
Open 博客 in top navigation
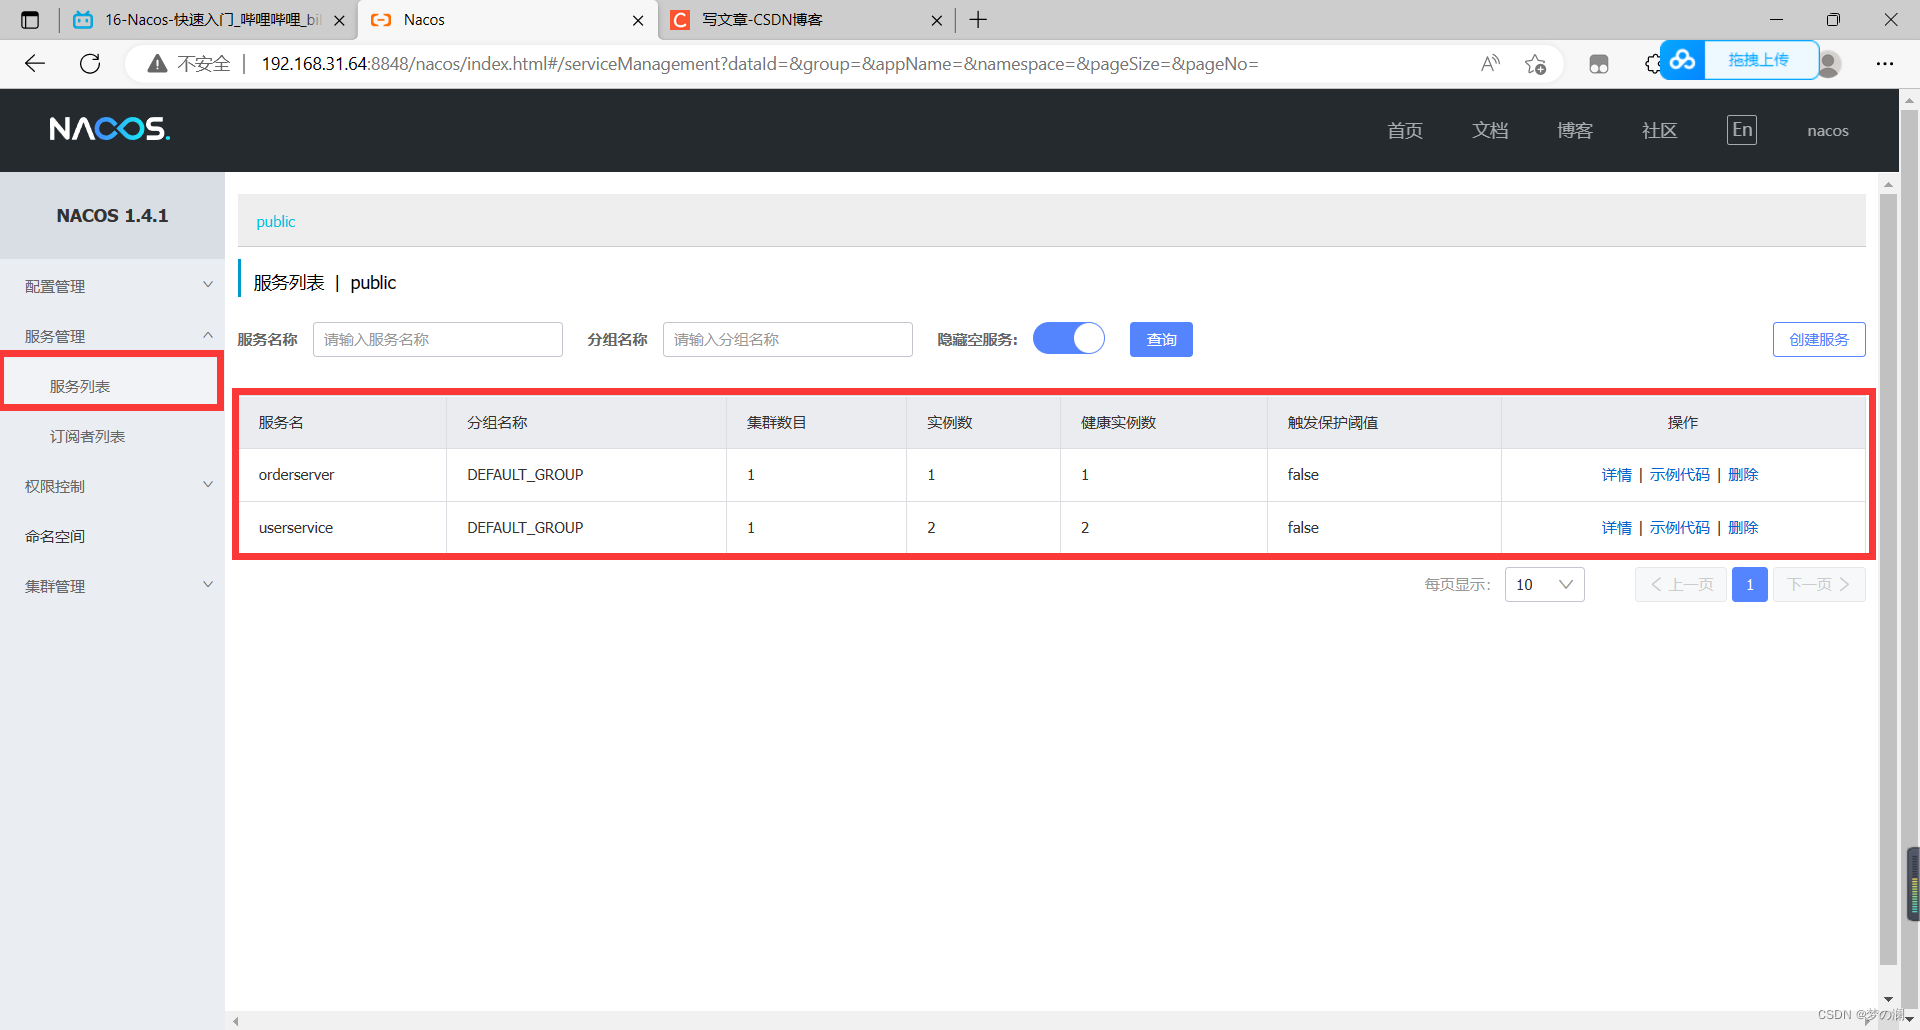point(1575,130)
